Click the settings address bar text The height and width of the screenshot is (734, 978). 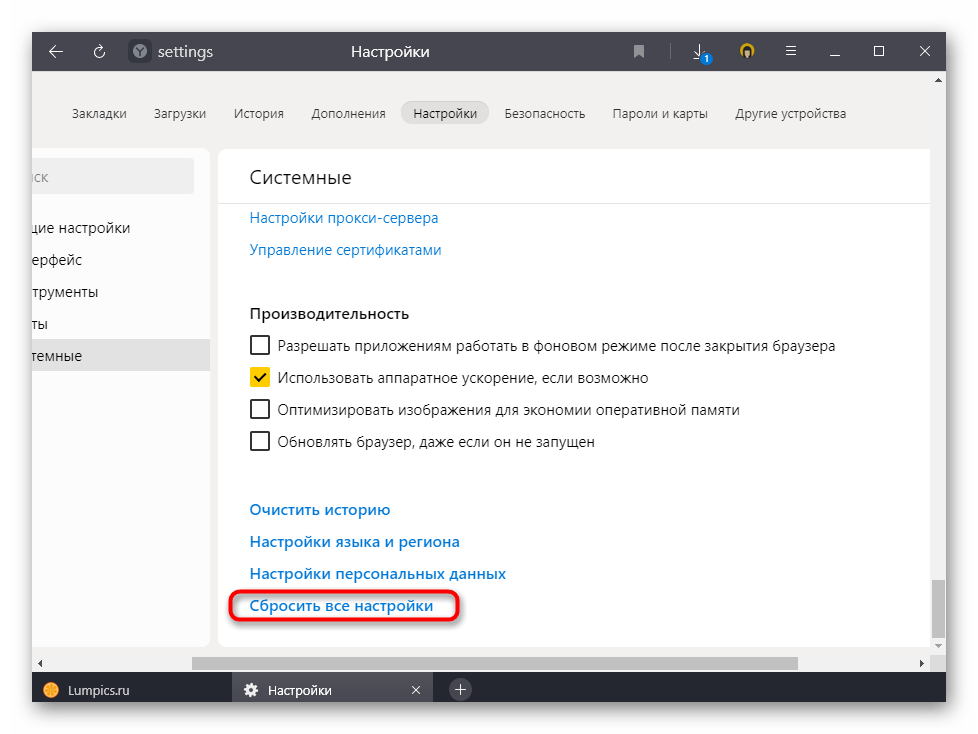185,52
